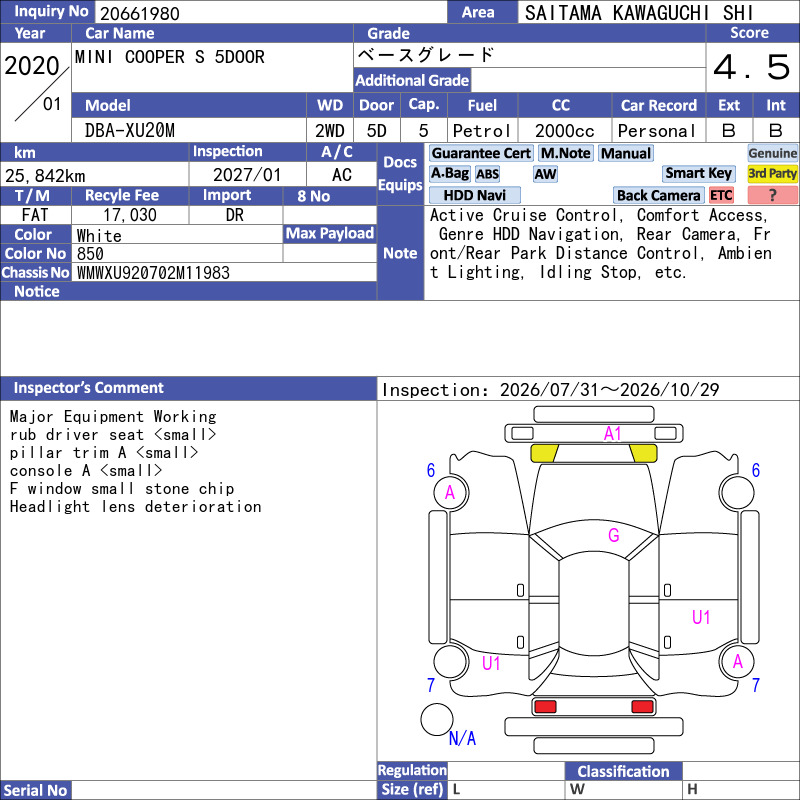800x800 pixels.
Task: Click the right red tail light
Action: [x=642, y=707]
